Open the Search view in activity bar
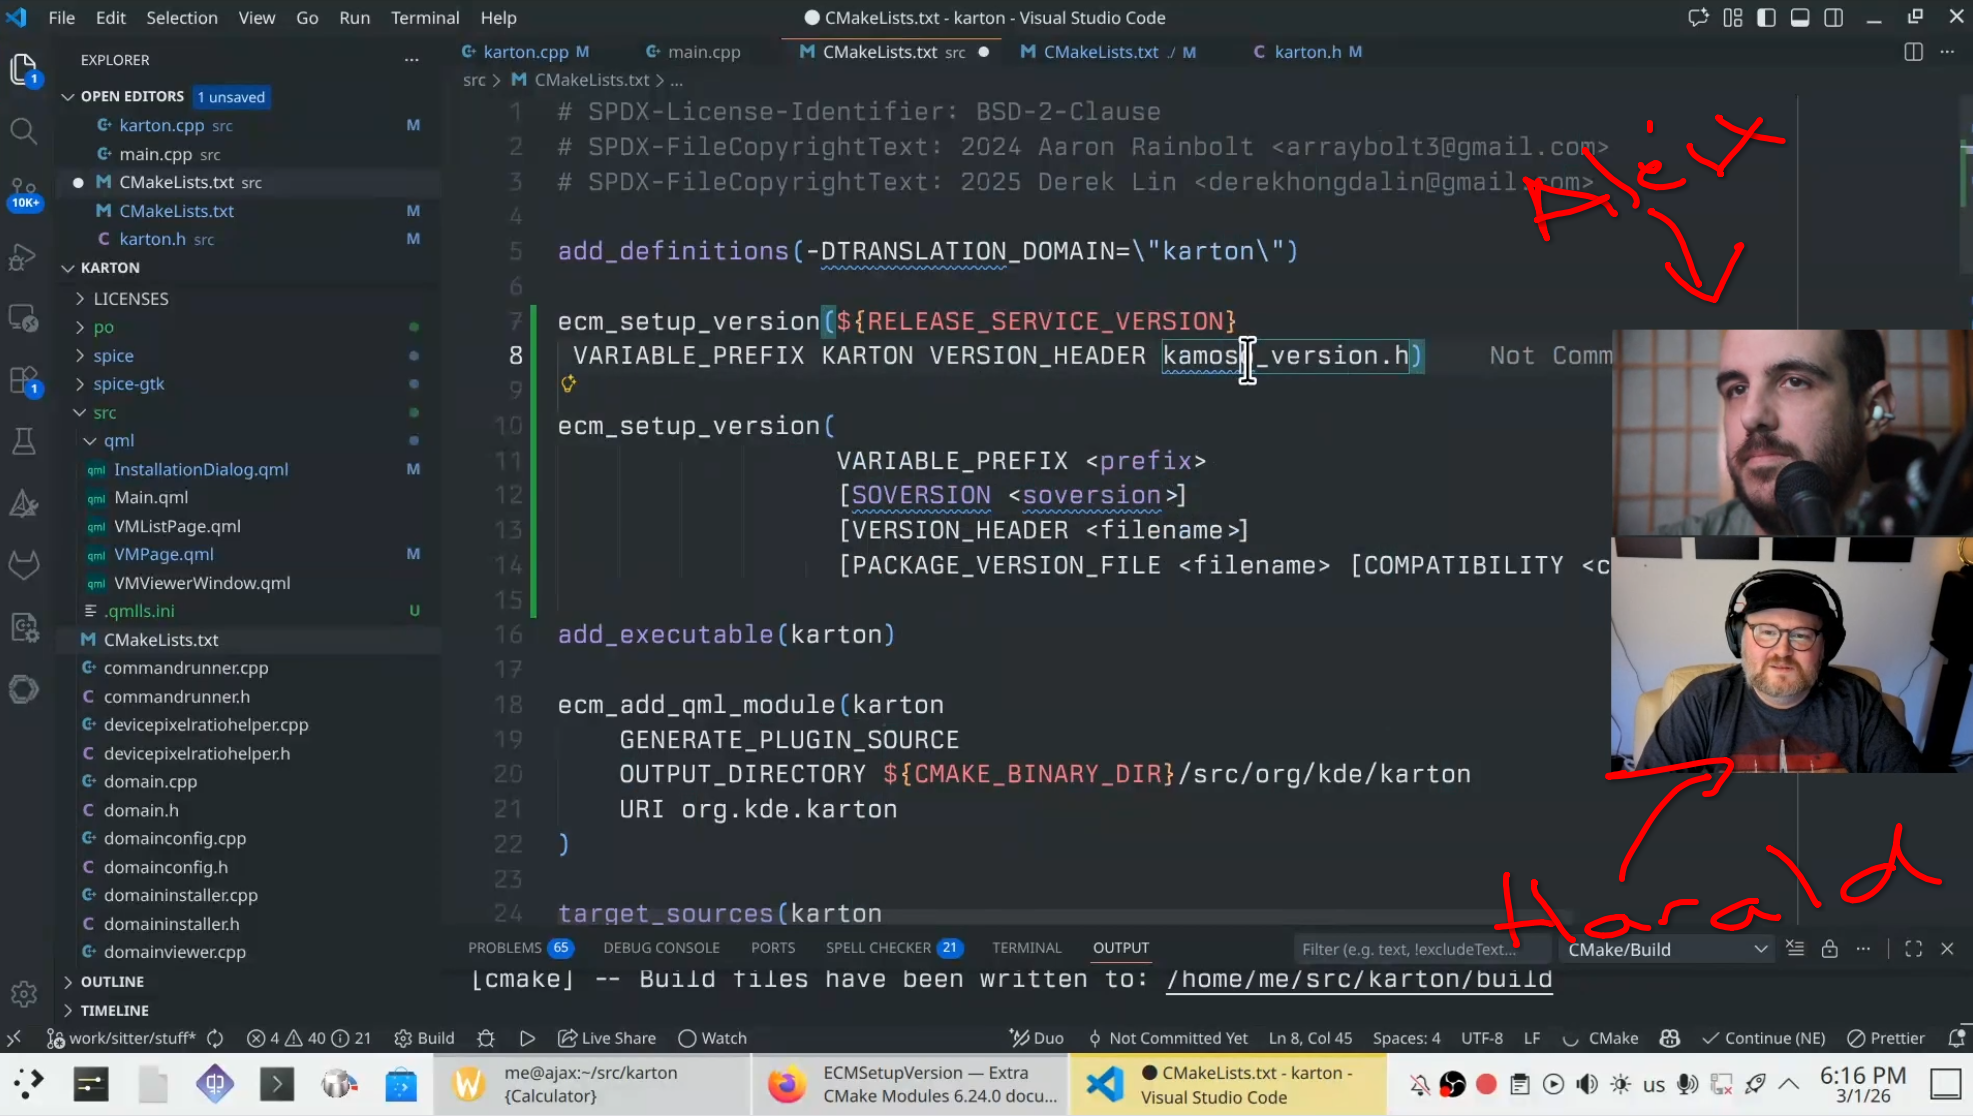This screenshot has height=1116, width=1973. [24, 131]
